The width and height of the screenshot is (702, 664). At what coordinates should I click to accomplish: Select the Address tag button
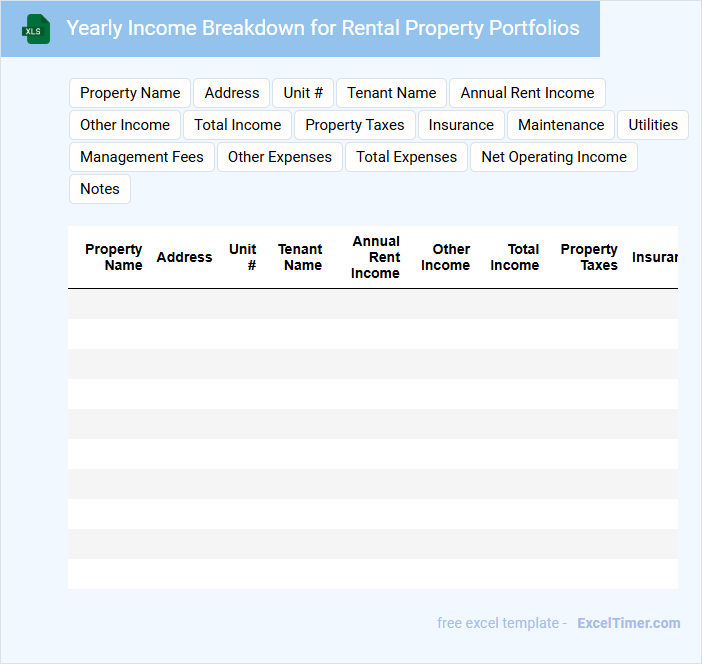click(x=231, y=93)
